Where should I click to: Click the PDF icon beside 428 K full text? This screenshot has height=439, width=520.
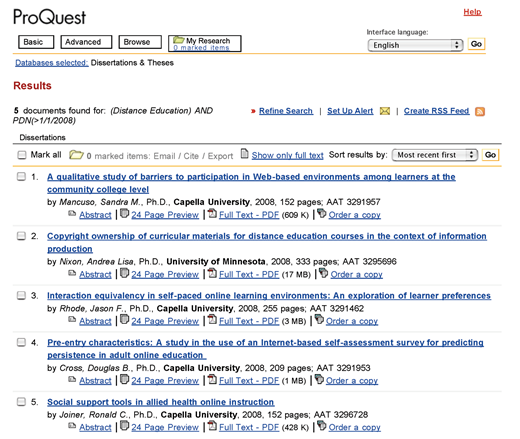point(212,426)
